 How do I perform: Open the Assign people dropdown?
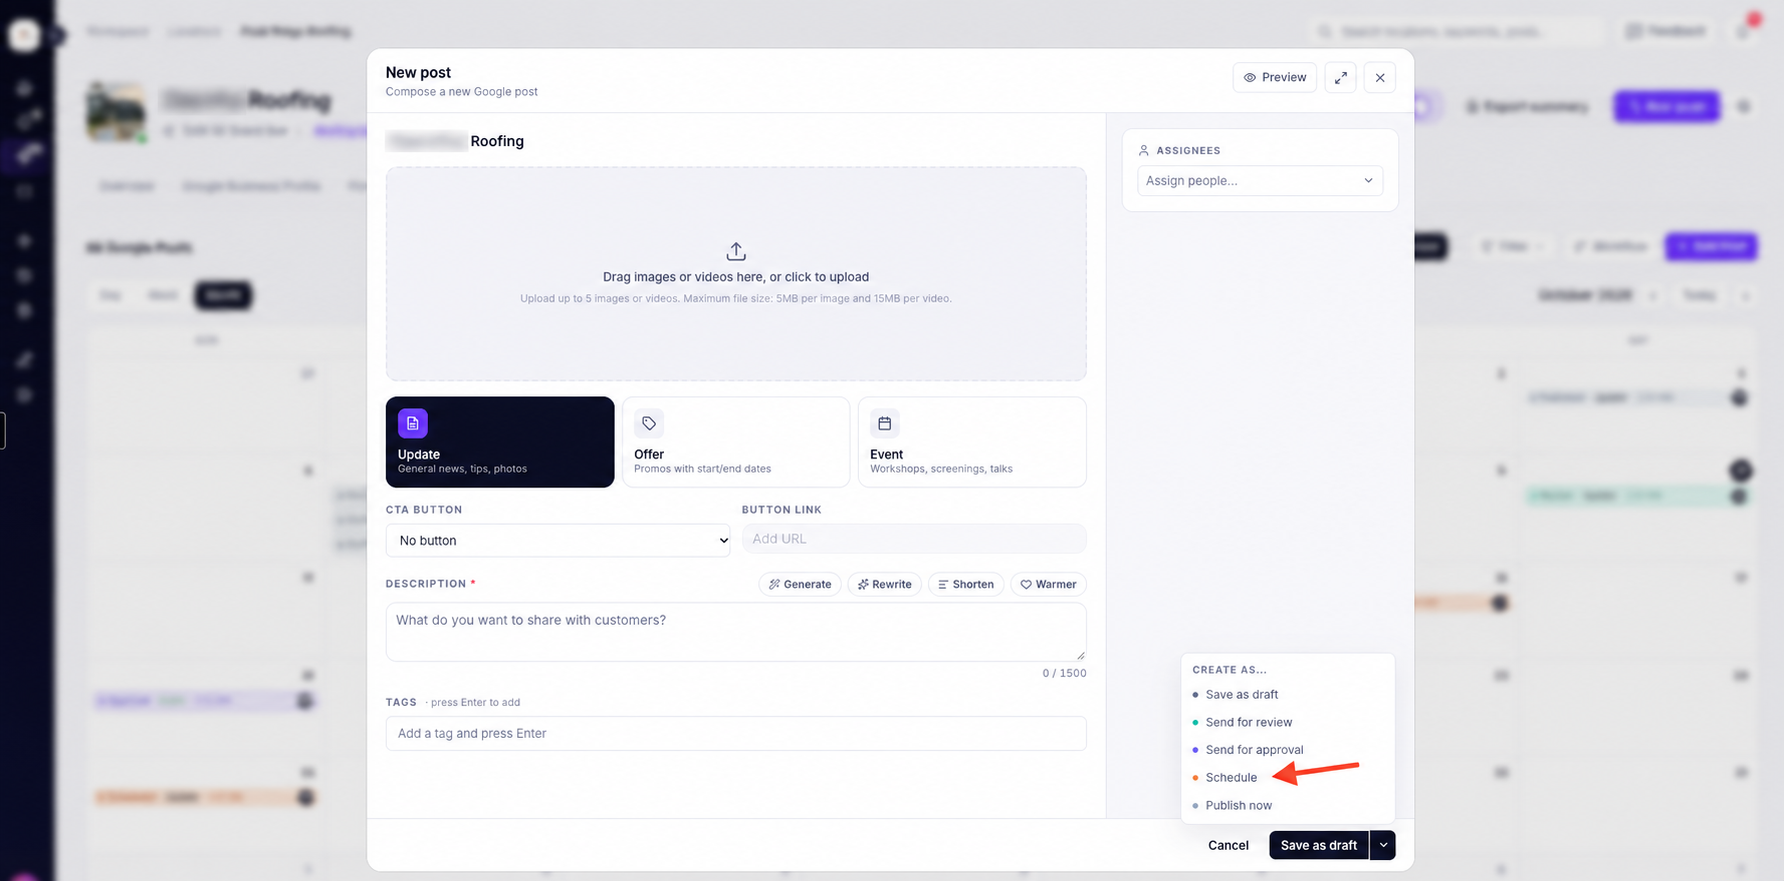1260,181
